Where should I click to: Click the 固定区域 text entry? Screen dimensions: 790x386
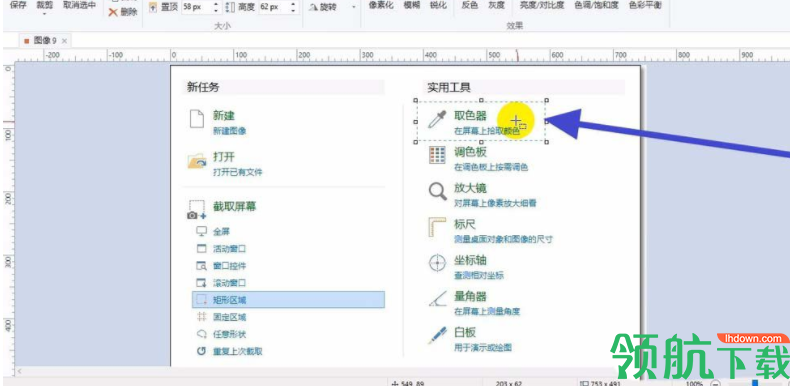point(229,317)
